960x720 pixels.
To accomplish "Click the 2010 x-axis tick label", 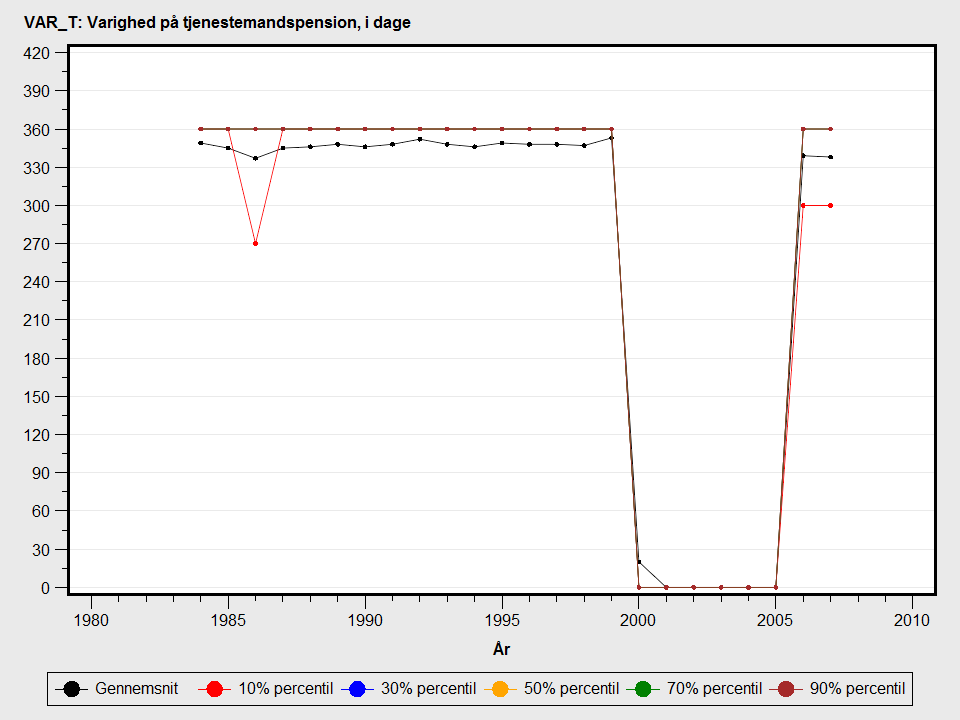I will 912,619.
